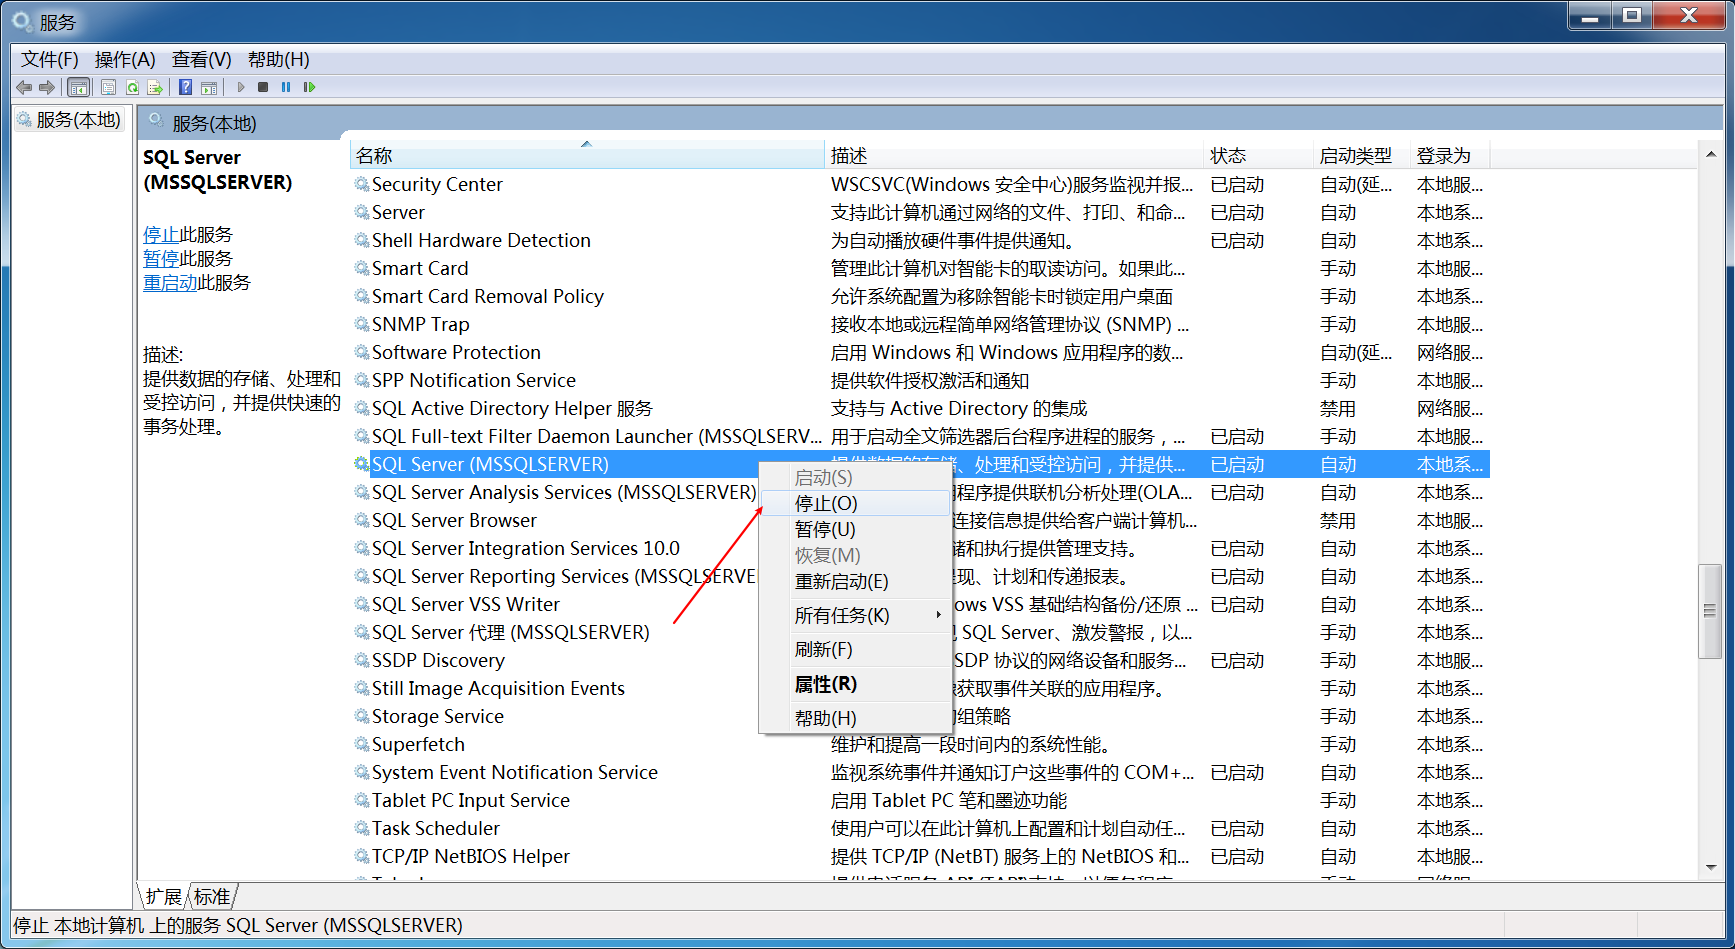The image size is (1735, 949).
Task: Click the Properties toolbar icon
Action: tap(109, 87)
